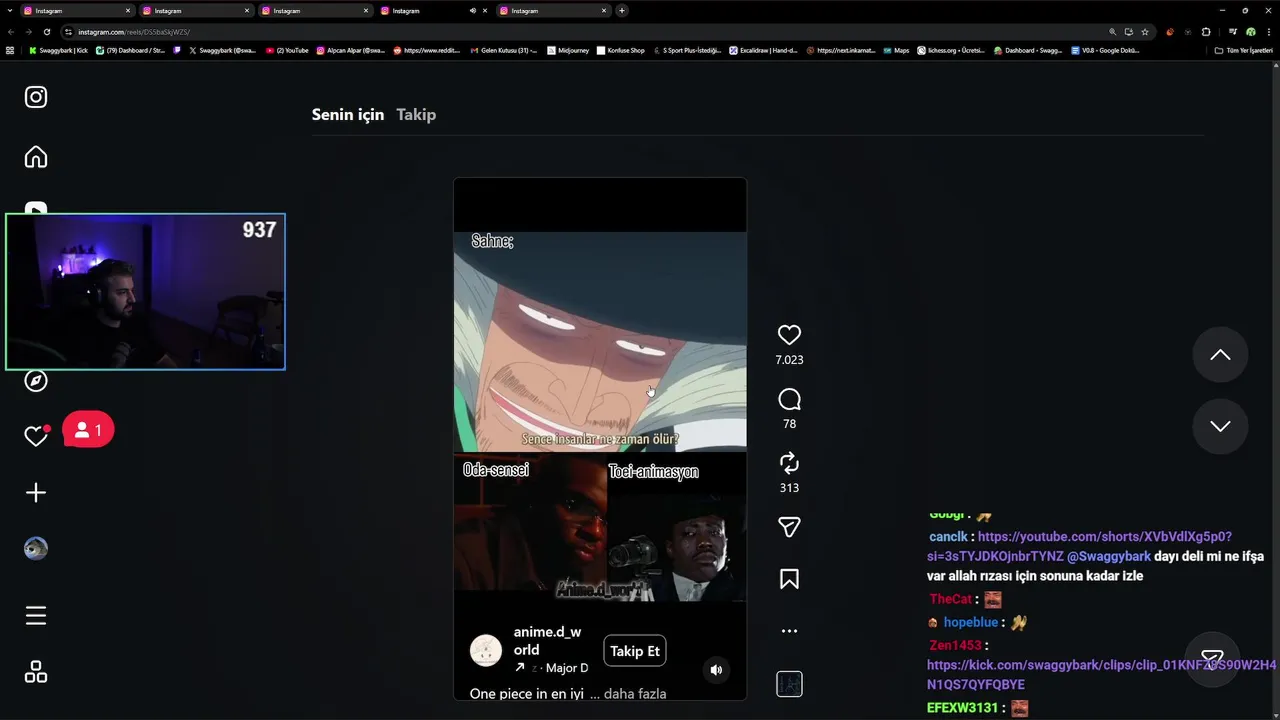The height and width of the screenshot is (720, 1280).
Task: Select the Senin için tab
Action: click(348, 114)
